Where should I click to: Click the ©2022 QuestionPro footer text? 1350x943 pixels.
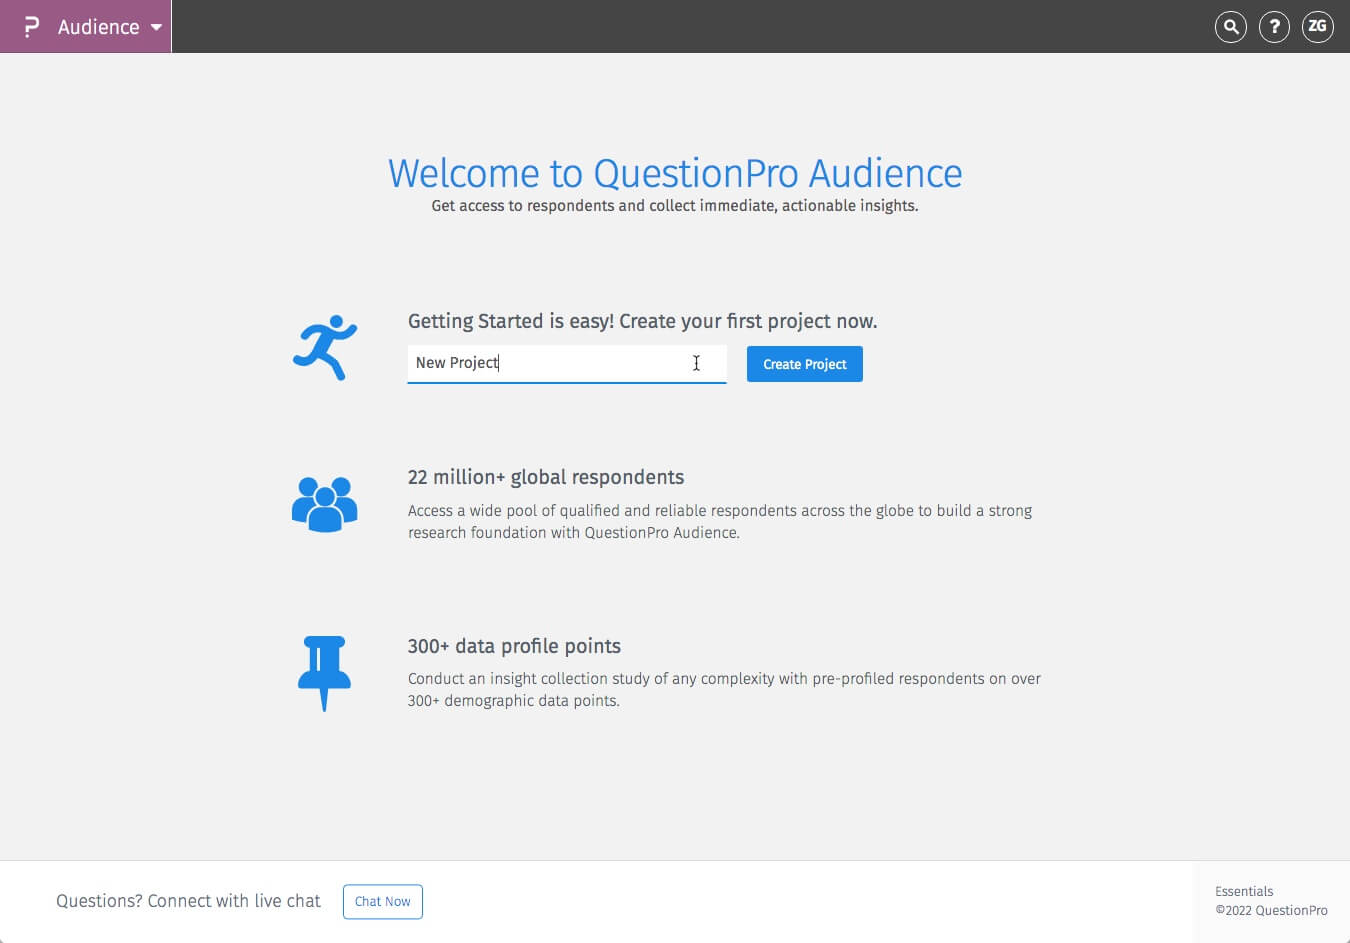click(x=1271, y=910)
